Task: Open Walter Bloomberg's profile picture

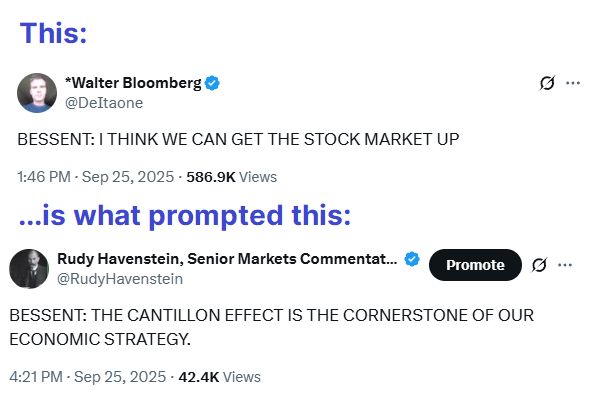Action: pyautogui.click(x=37, y=93)
